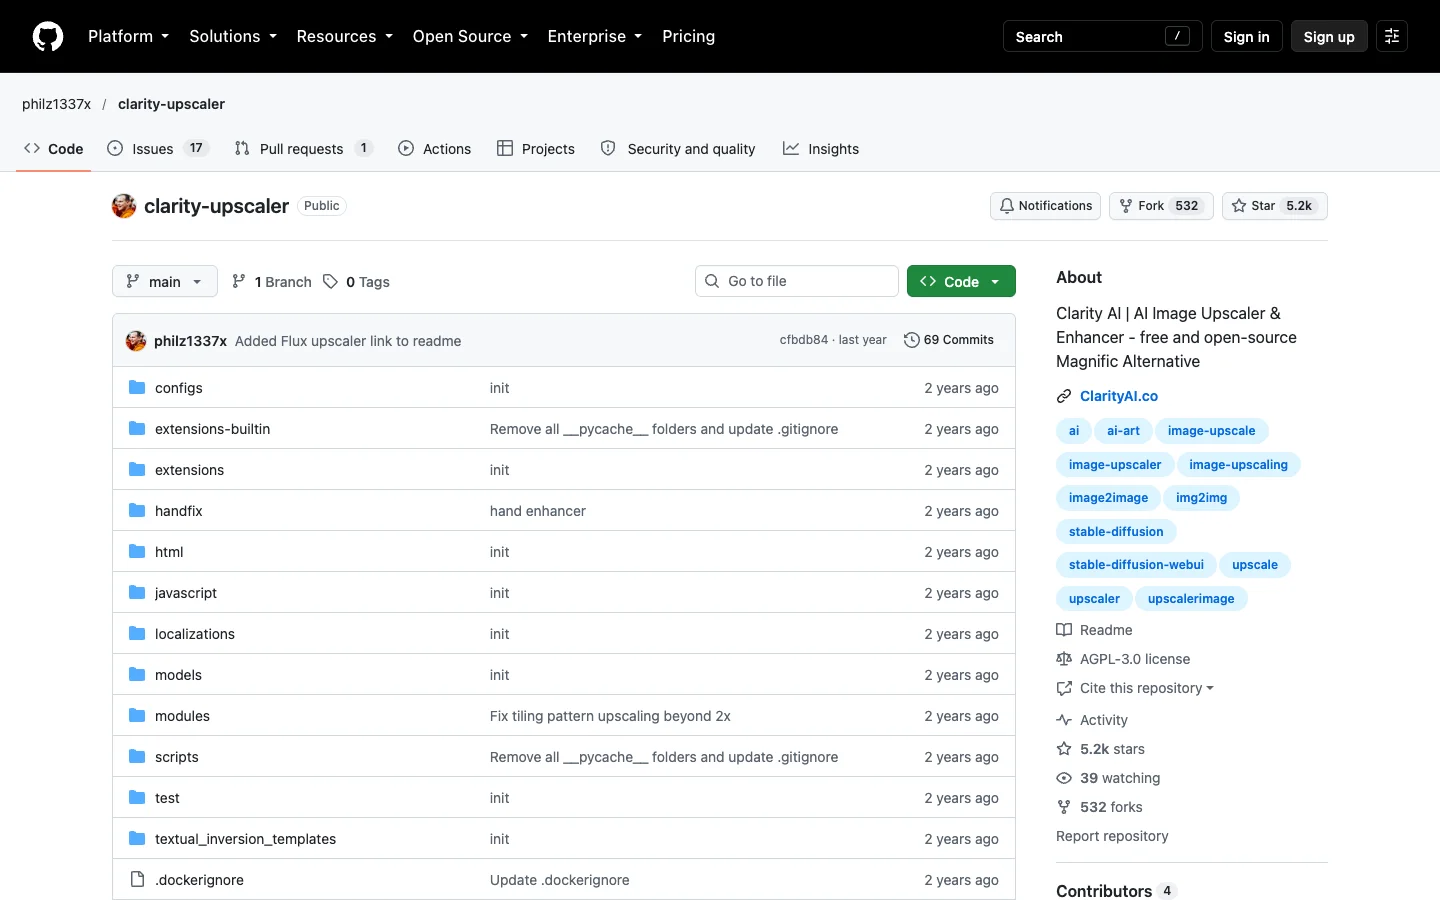Click the Sign in button

(x=1246, y=37)
